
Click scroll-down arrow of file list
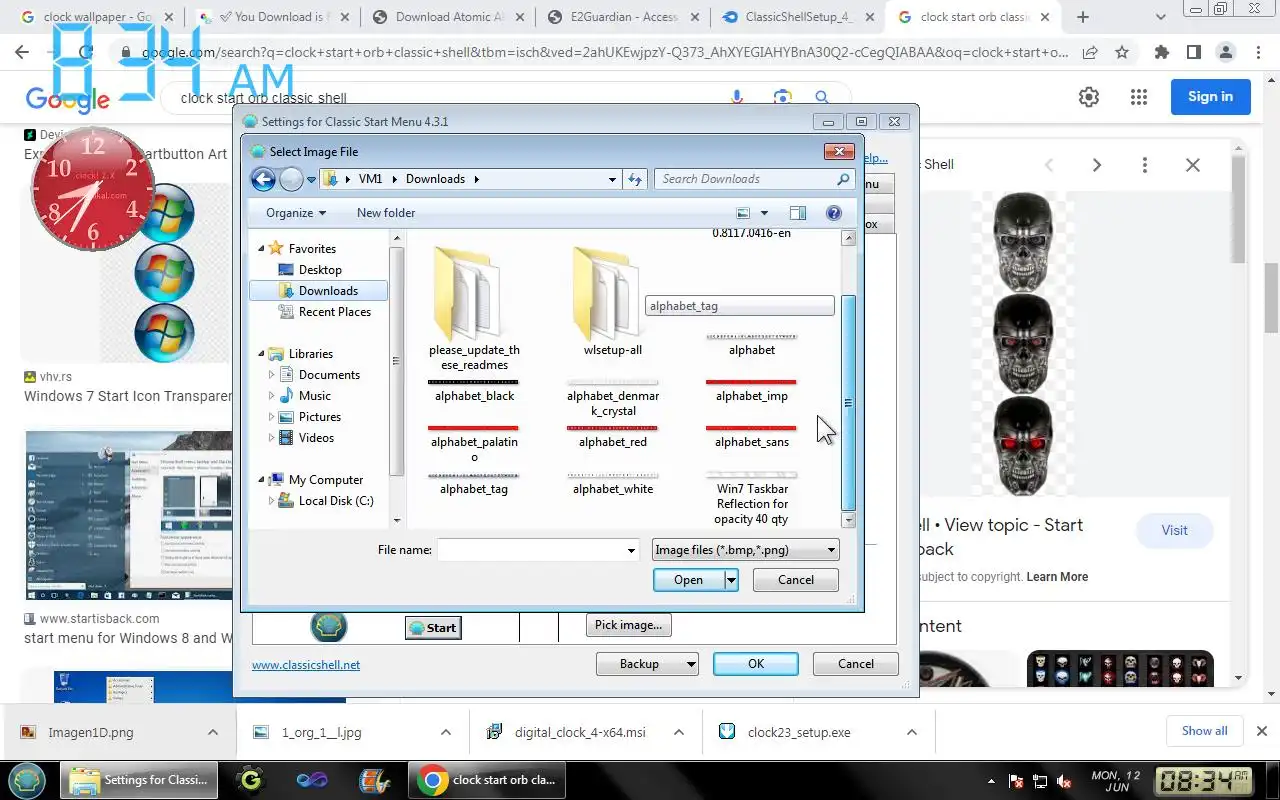coord(849,520)
